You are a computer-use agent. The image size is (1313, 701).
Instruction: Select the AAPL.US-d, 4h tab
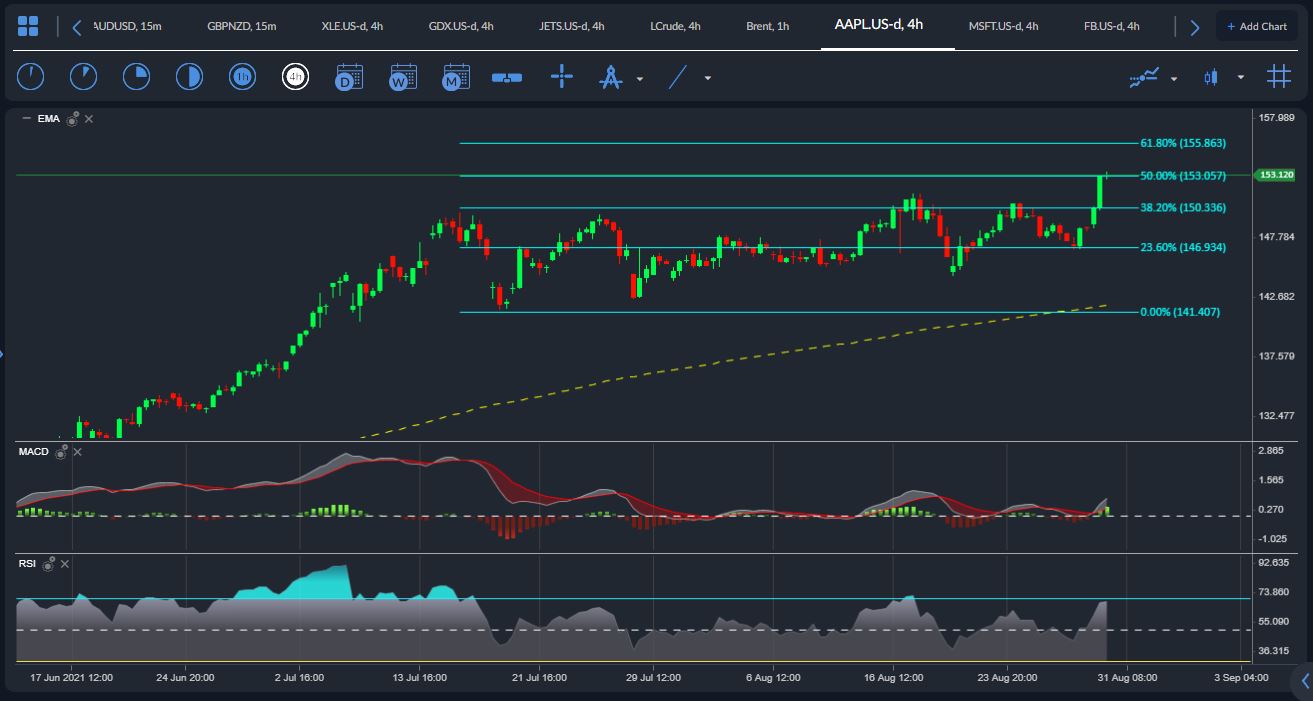point(880,25)
